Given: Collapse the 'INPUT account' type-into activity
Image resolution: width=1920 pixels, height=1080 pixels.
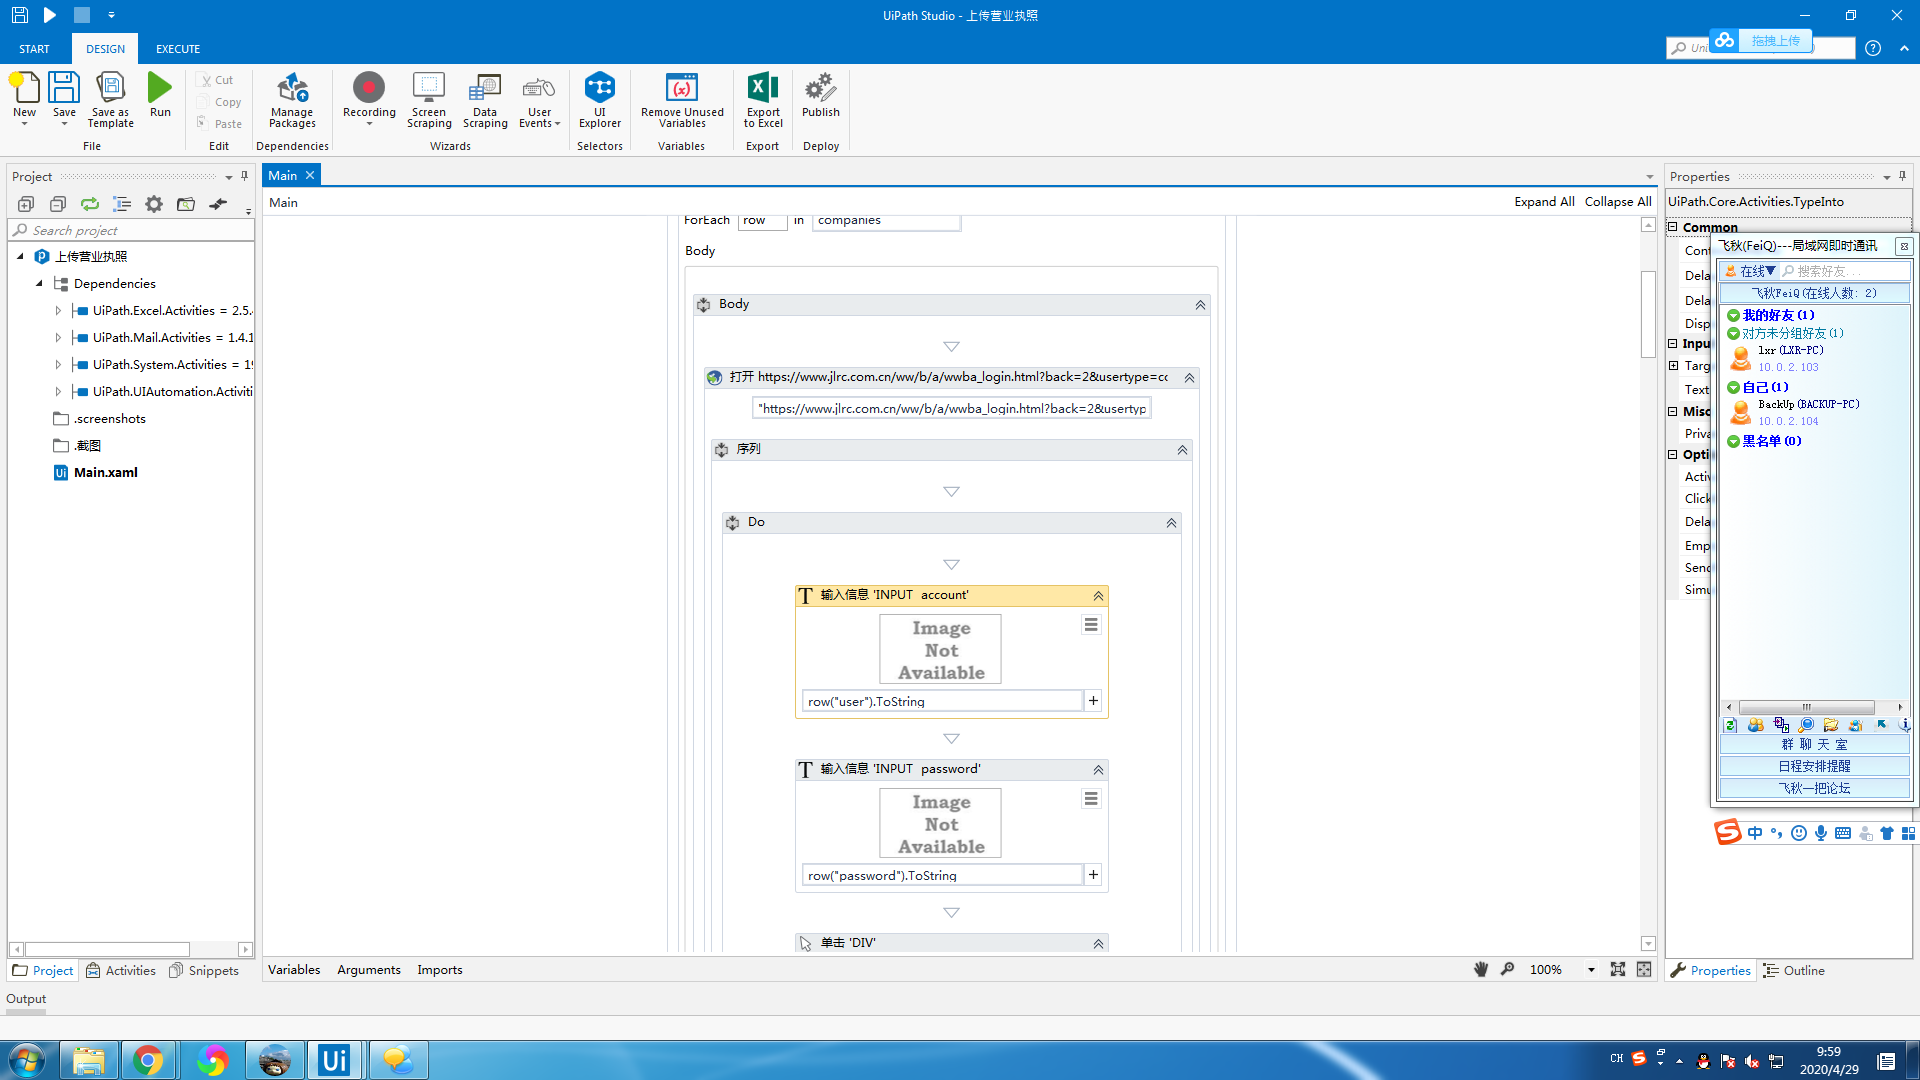Looking at the screenshot, I should pyautogui.click(x=1096, y=595).
